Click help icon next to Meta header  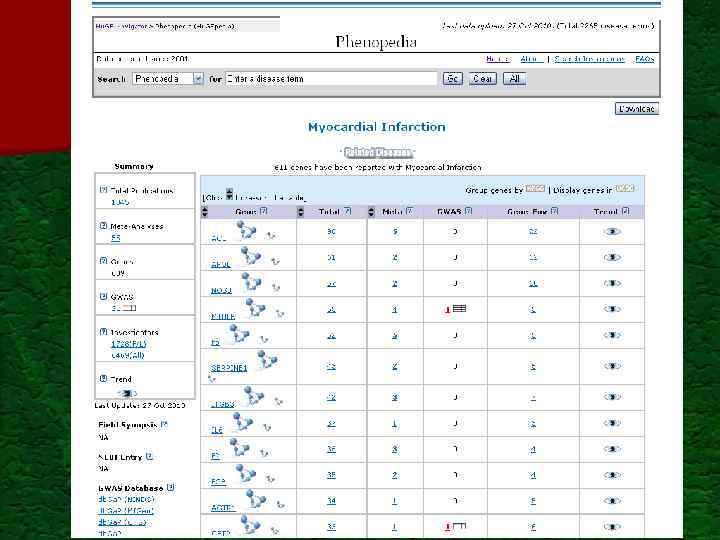(x=409, y=211)
